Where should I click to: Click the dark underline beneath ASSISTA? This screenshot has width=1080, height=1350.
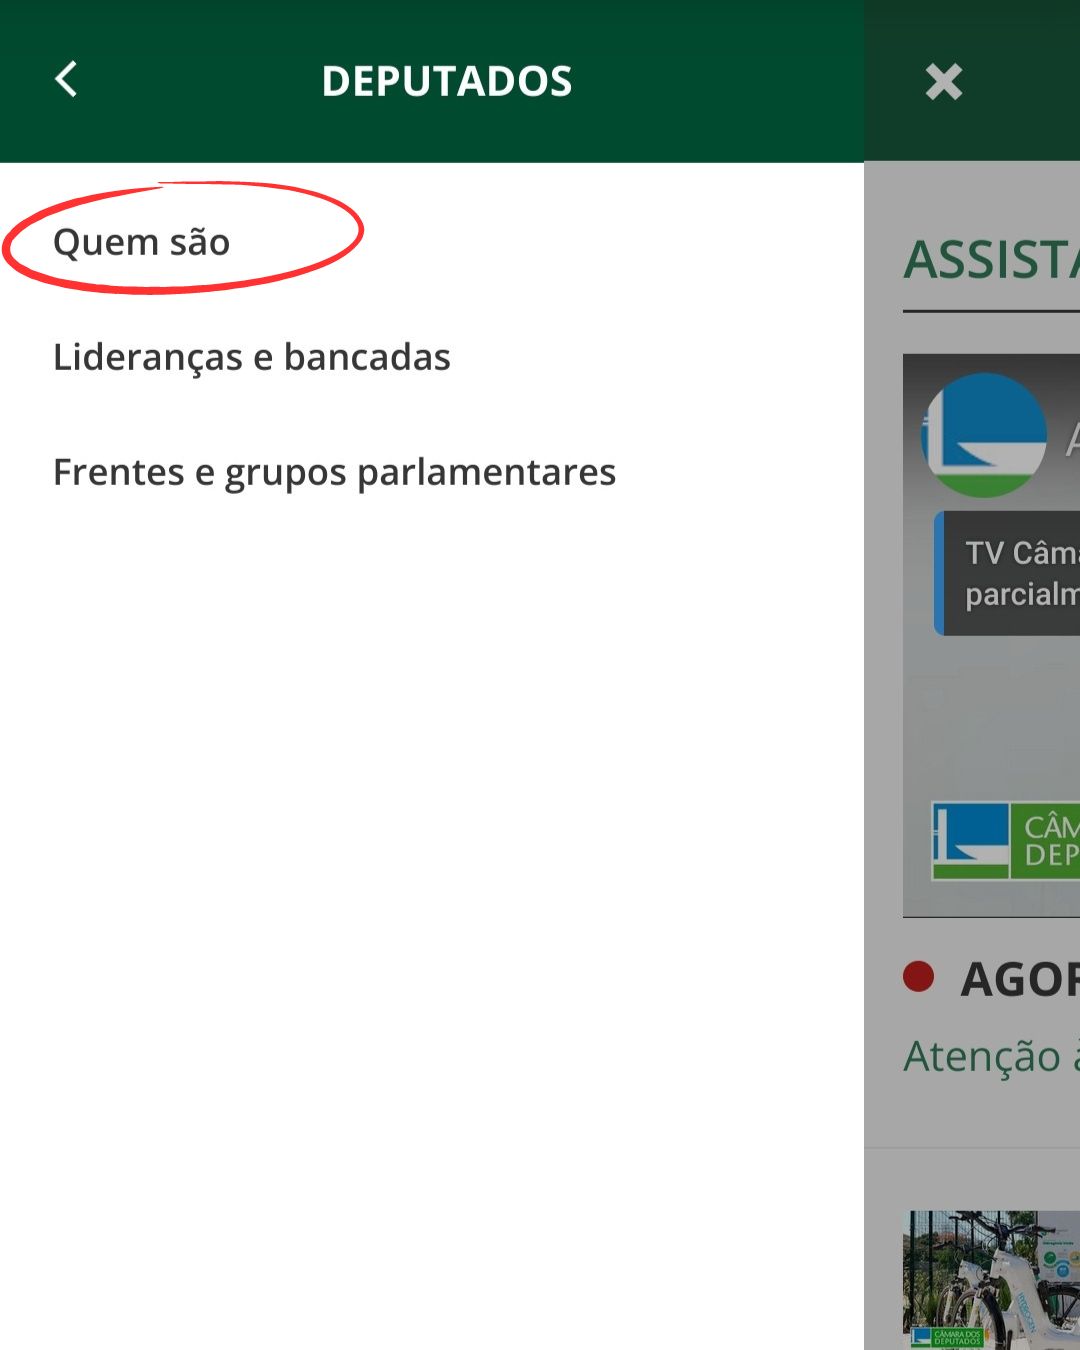coord(991,311)
